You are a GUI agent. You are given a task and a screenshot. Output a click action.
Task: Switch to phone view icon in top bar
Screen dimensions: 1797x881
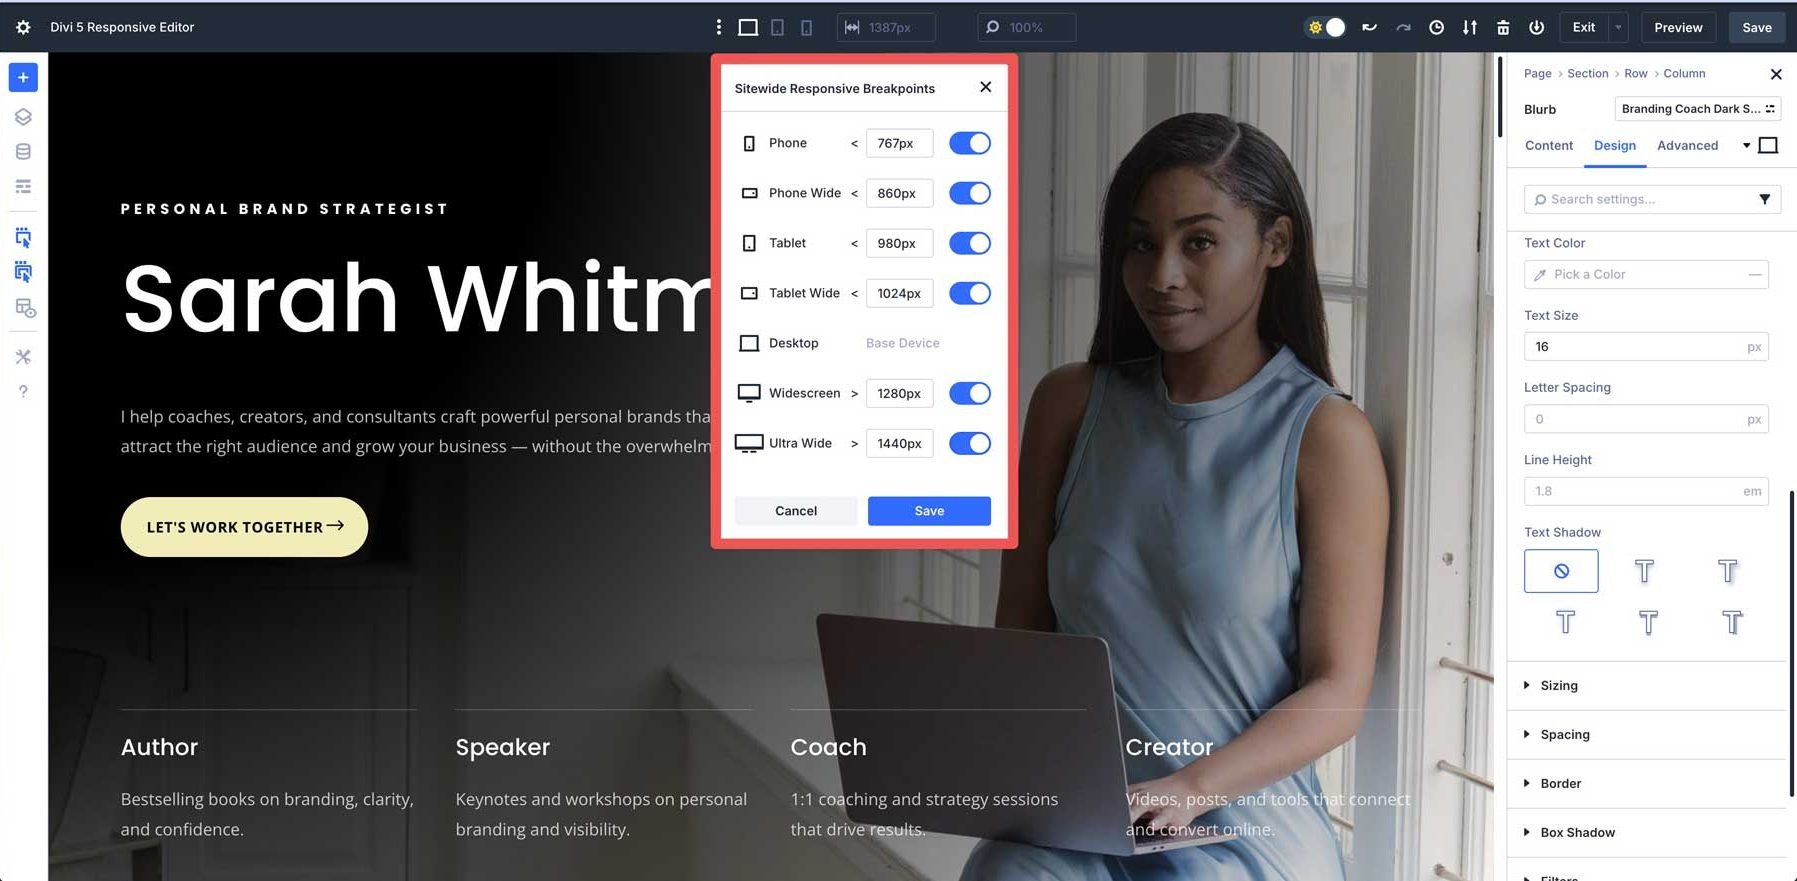[806, 27]
